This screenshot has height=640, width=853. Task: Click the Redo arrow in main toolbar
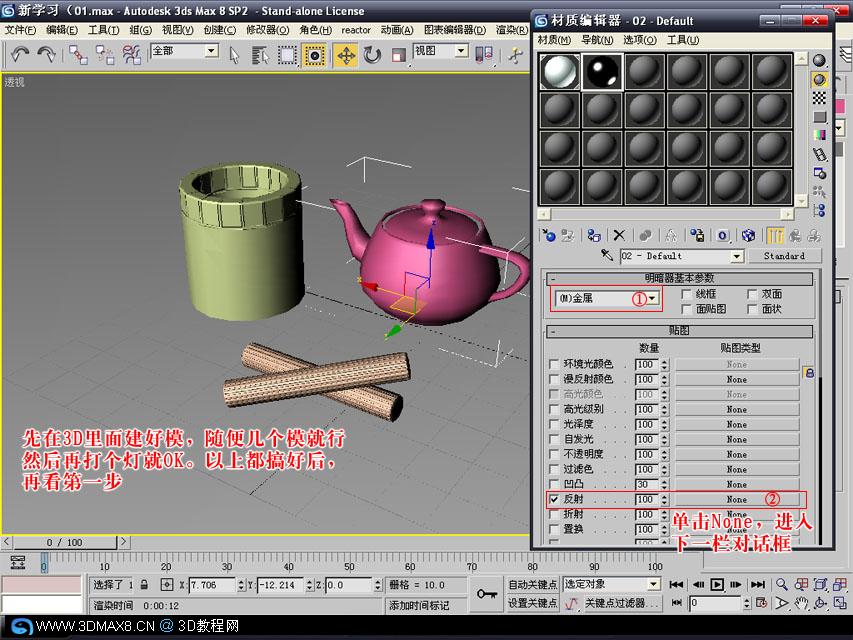coord(47,54)
